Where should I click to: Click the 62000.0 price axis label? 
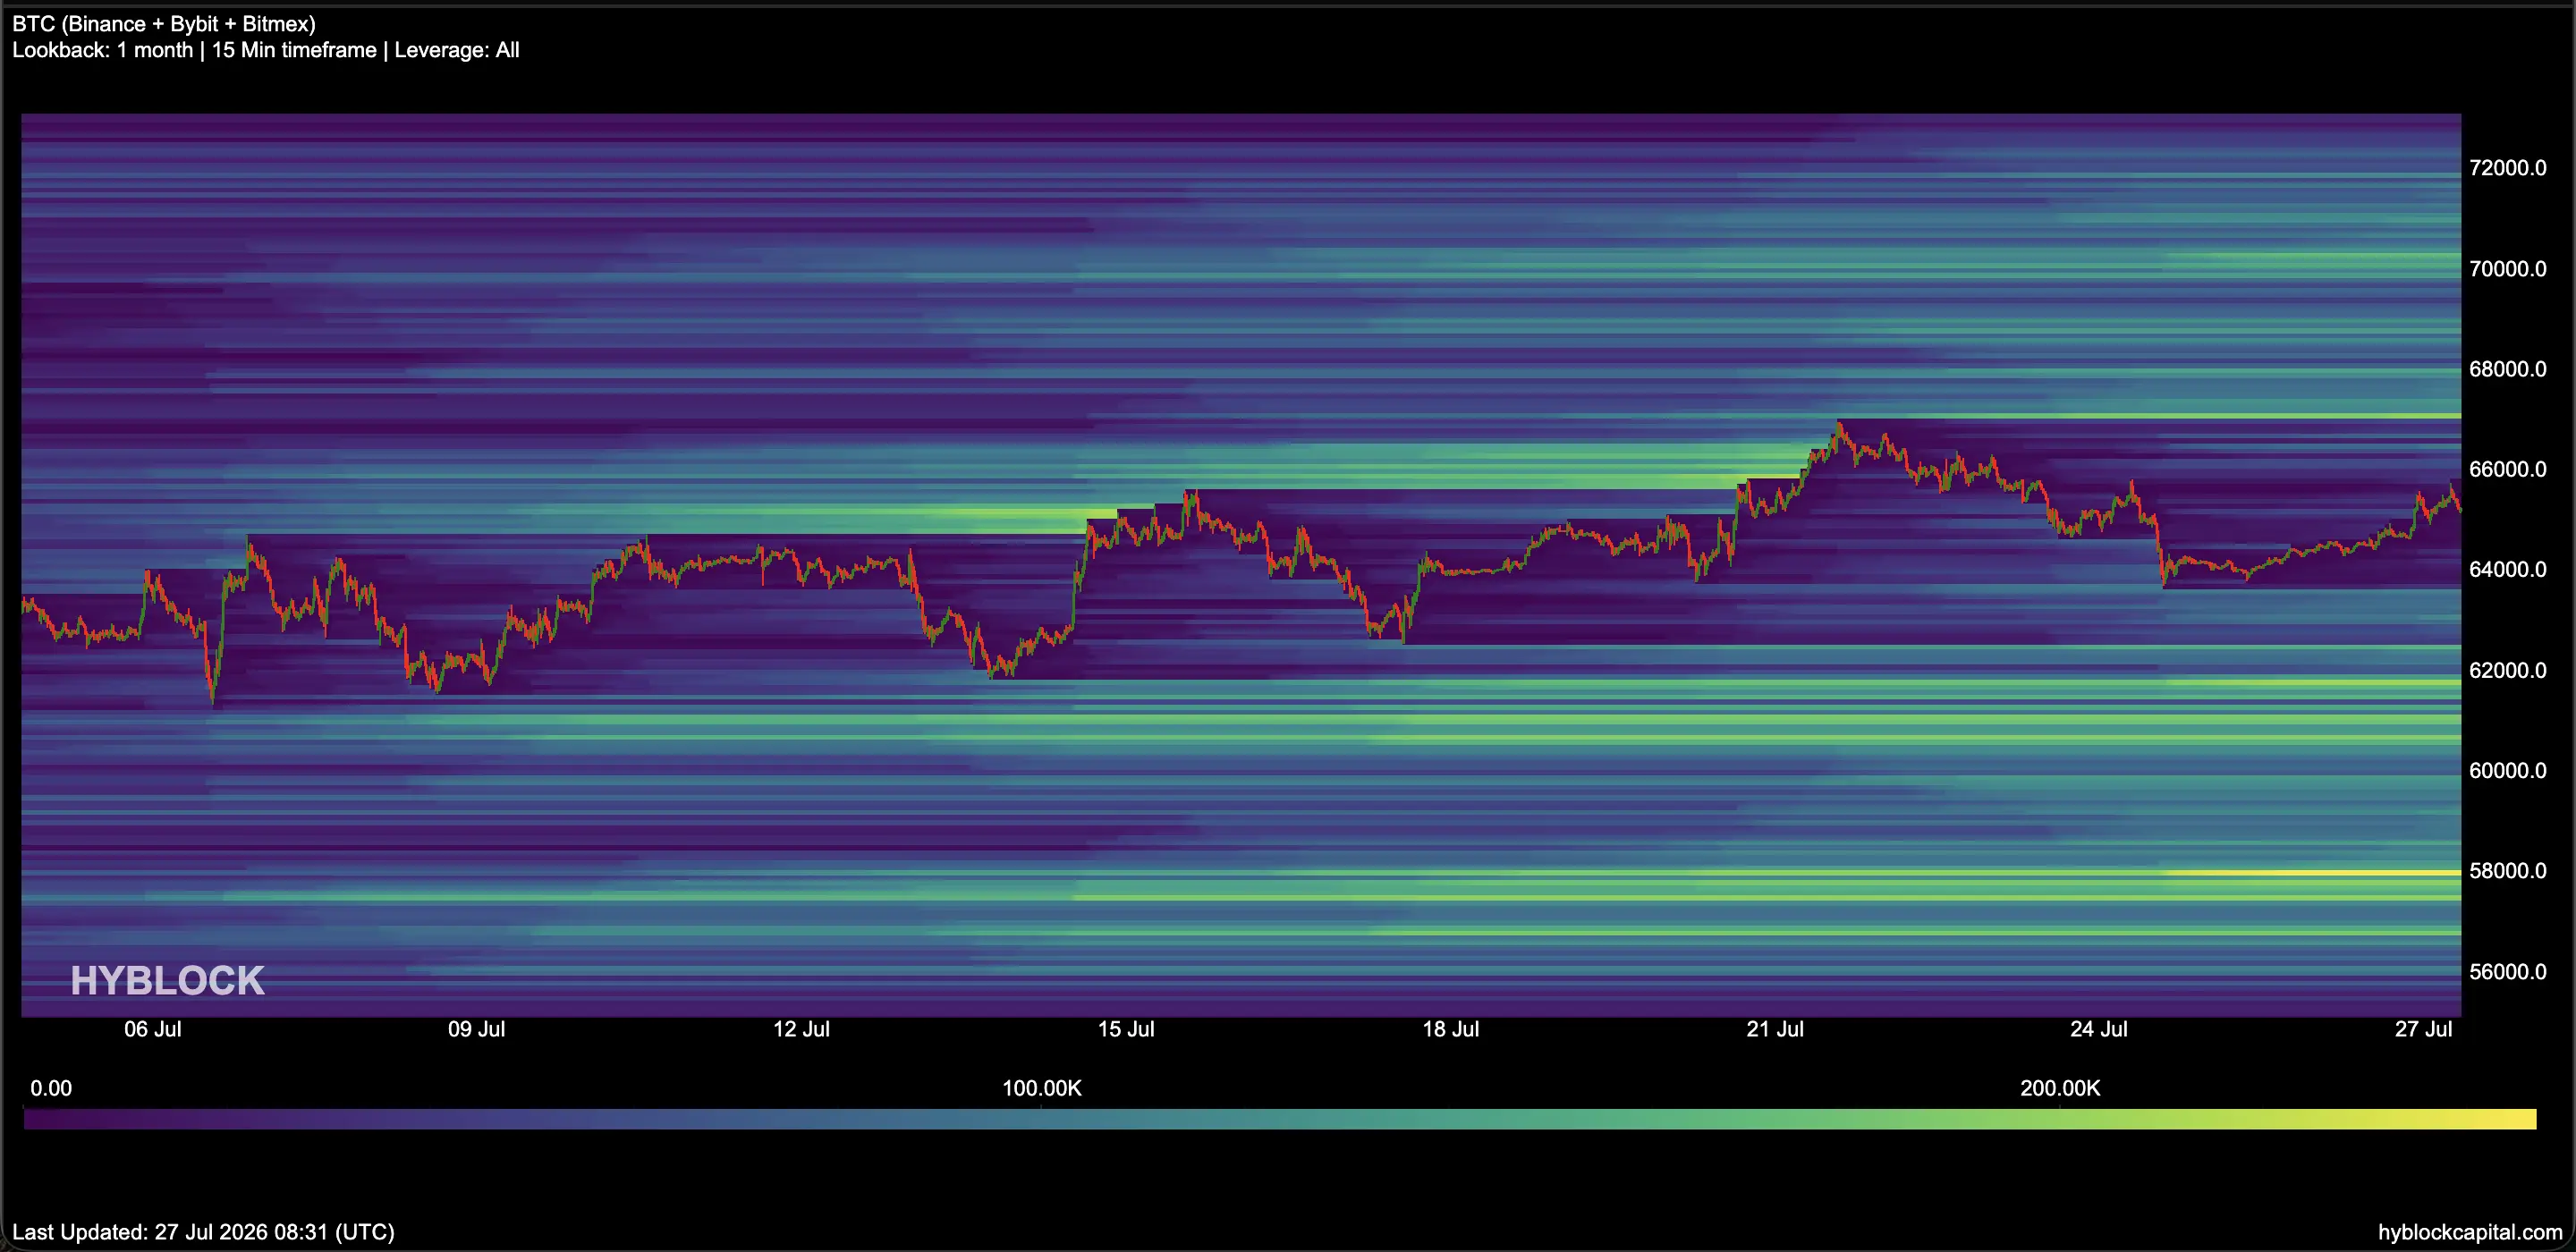pos(2508,670)
